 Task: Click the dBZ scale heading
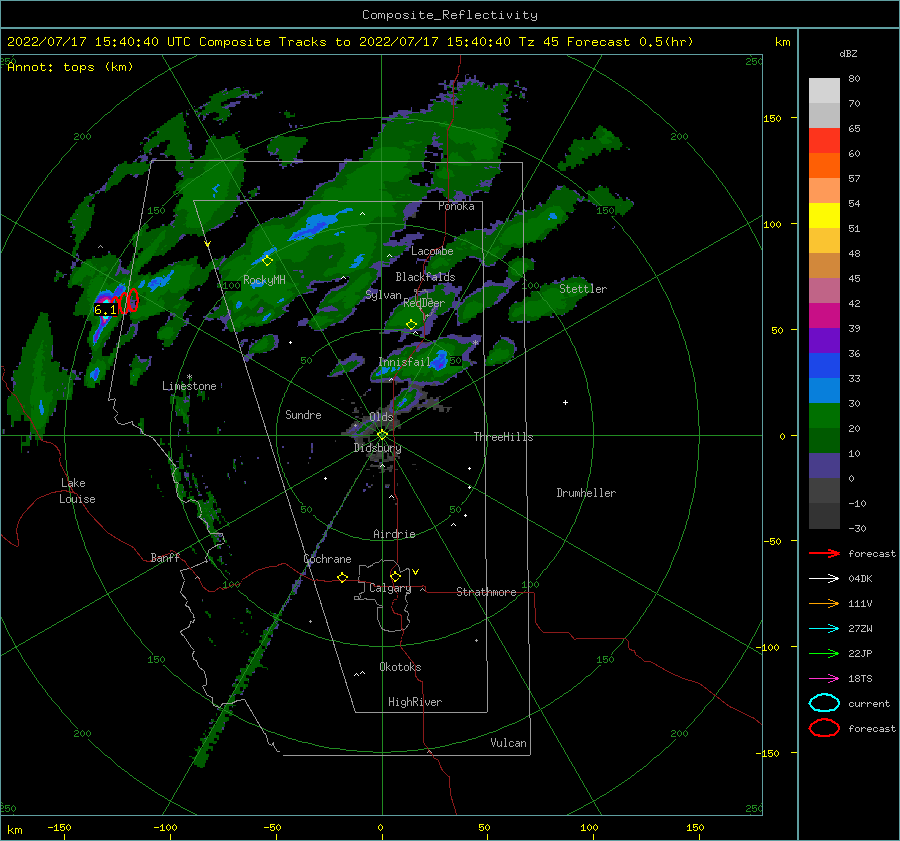click(x=848, y=54)
